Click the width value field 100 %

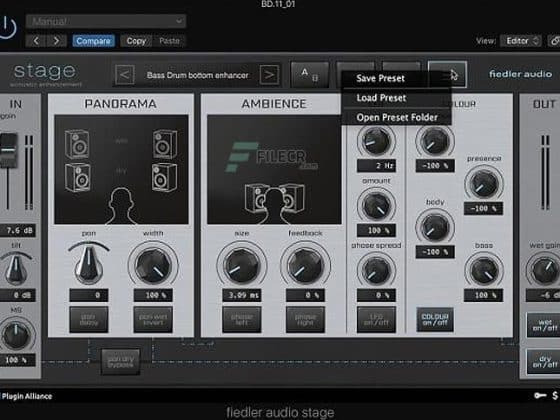153,295
